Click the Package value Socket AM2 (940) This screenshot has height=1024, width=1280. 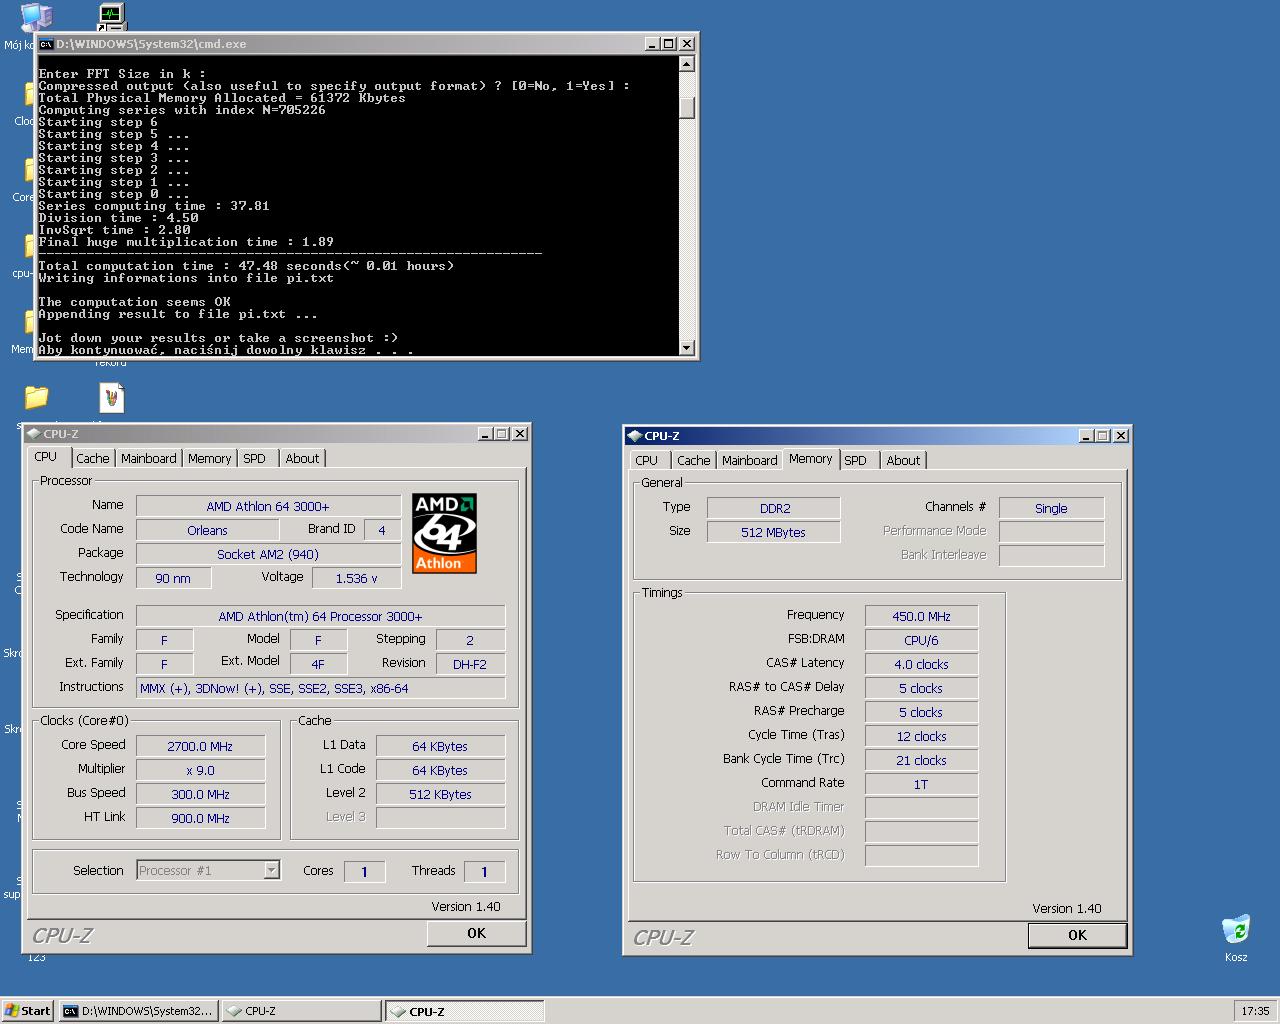(268, 554)
